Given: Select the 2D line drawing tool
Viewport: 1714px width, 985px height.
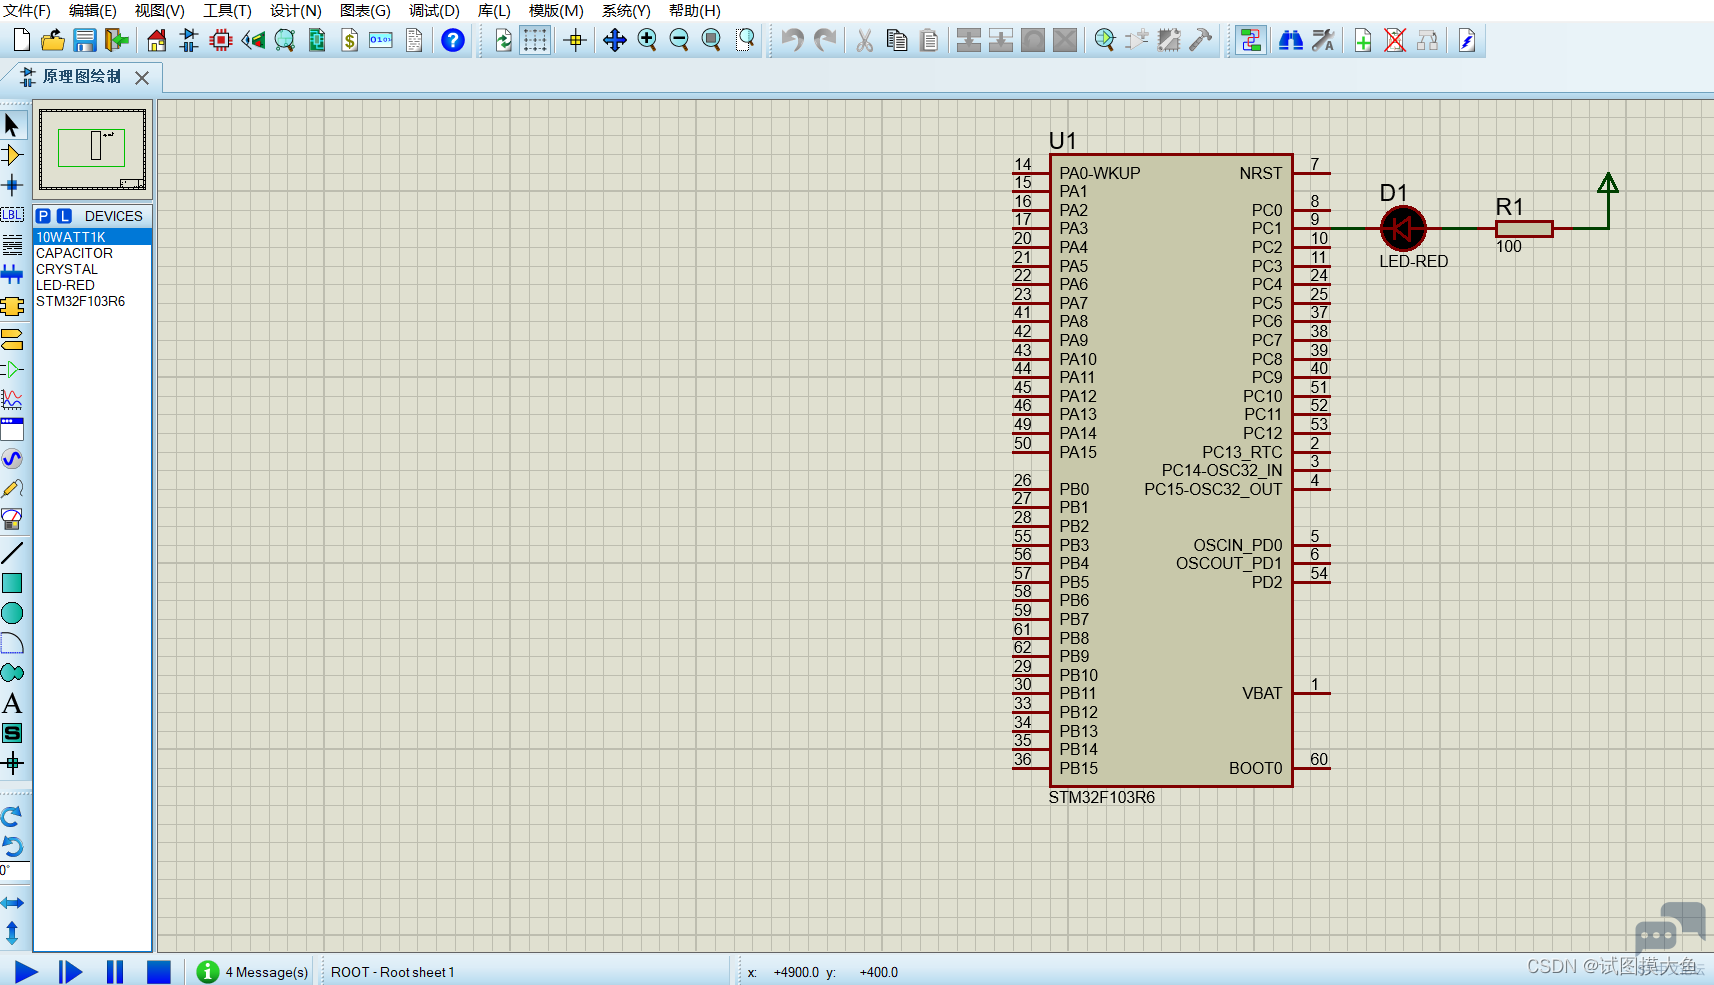Looking at the screenshot, I should [x=12, y=553].
